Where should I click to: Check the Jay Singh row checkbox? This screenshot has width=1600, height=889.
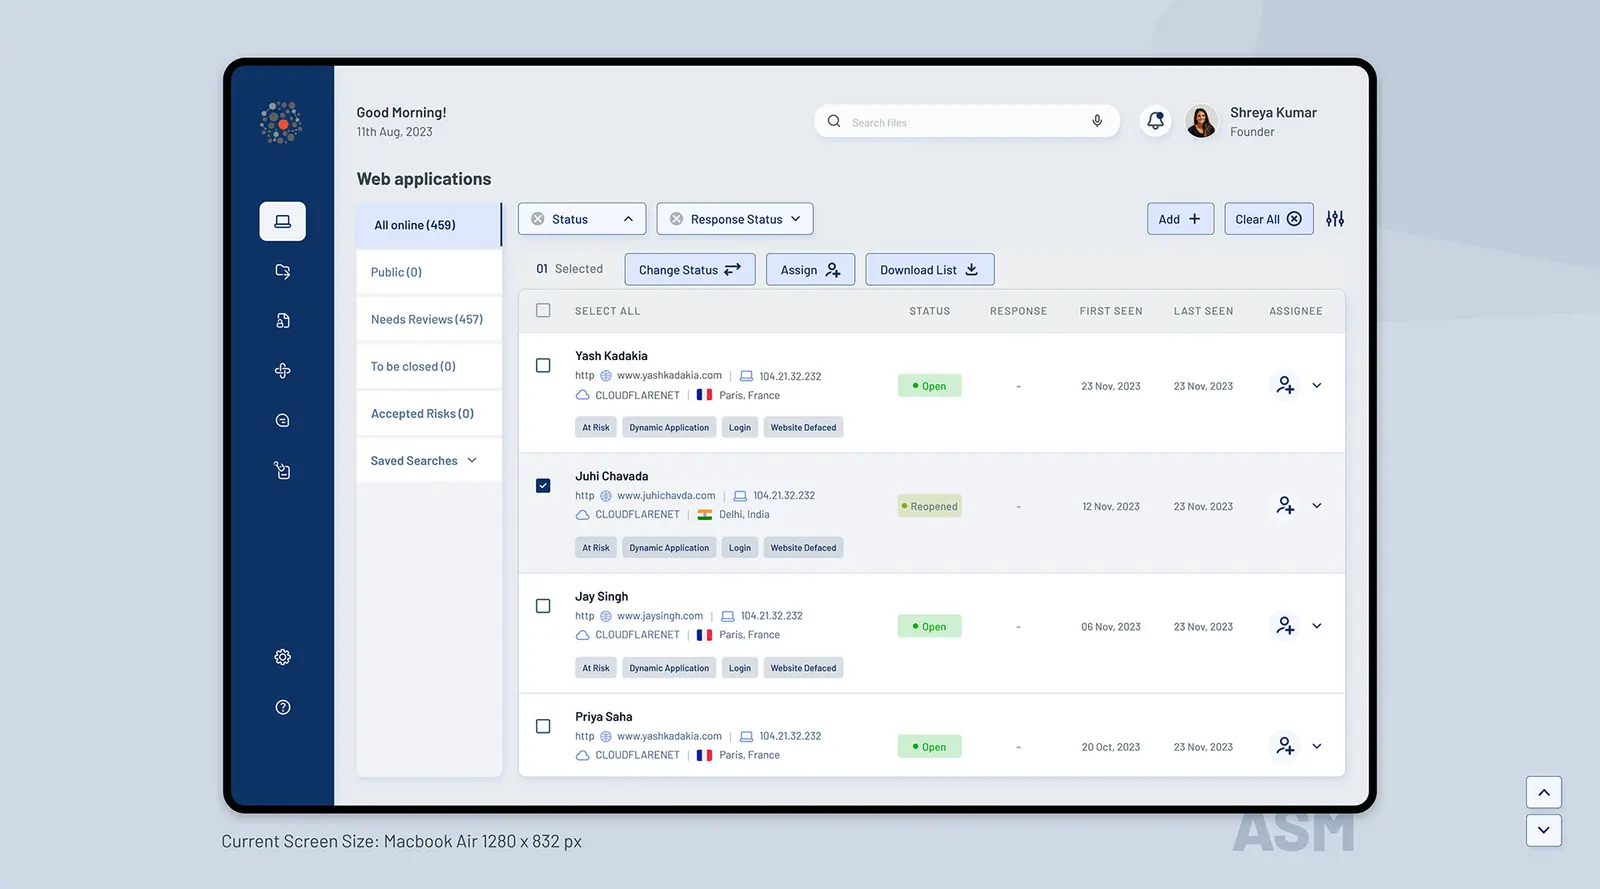(543, 606)
